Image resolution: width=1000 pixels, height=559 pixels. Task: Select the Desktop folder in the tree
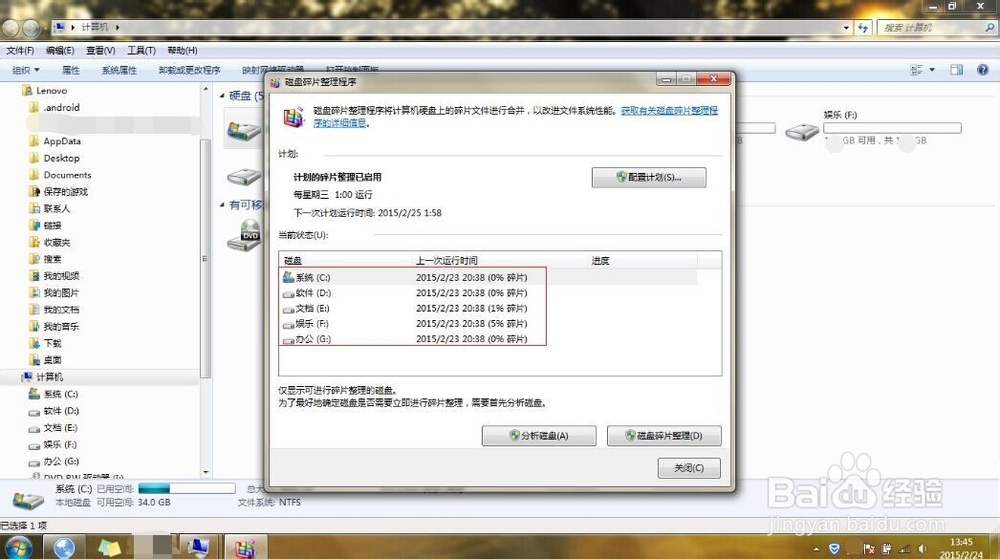61,158
